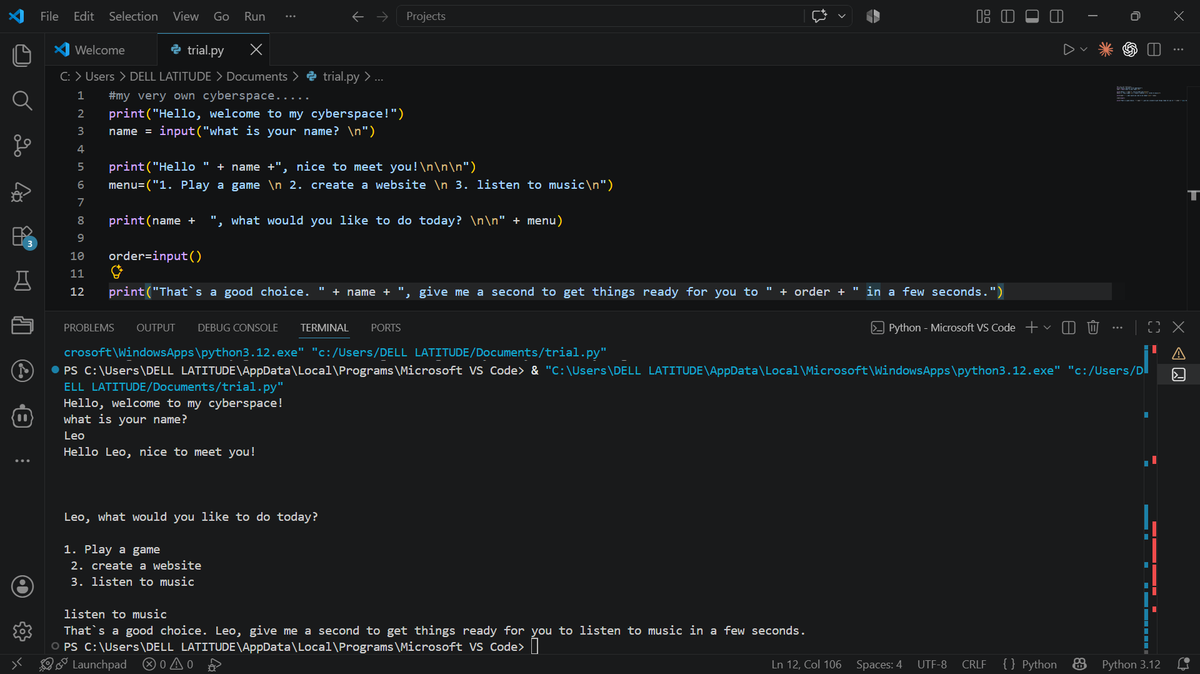Open the new terminal launch profile dropdown

tap(1047, 327)
